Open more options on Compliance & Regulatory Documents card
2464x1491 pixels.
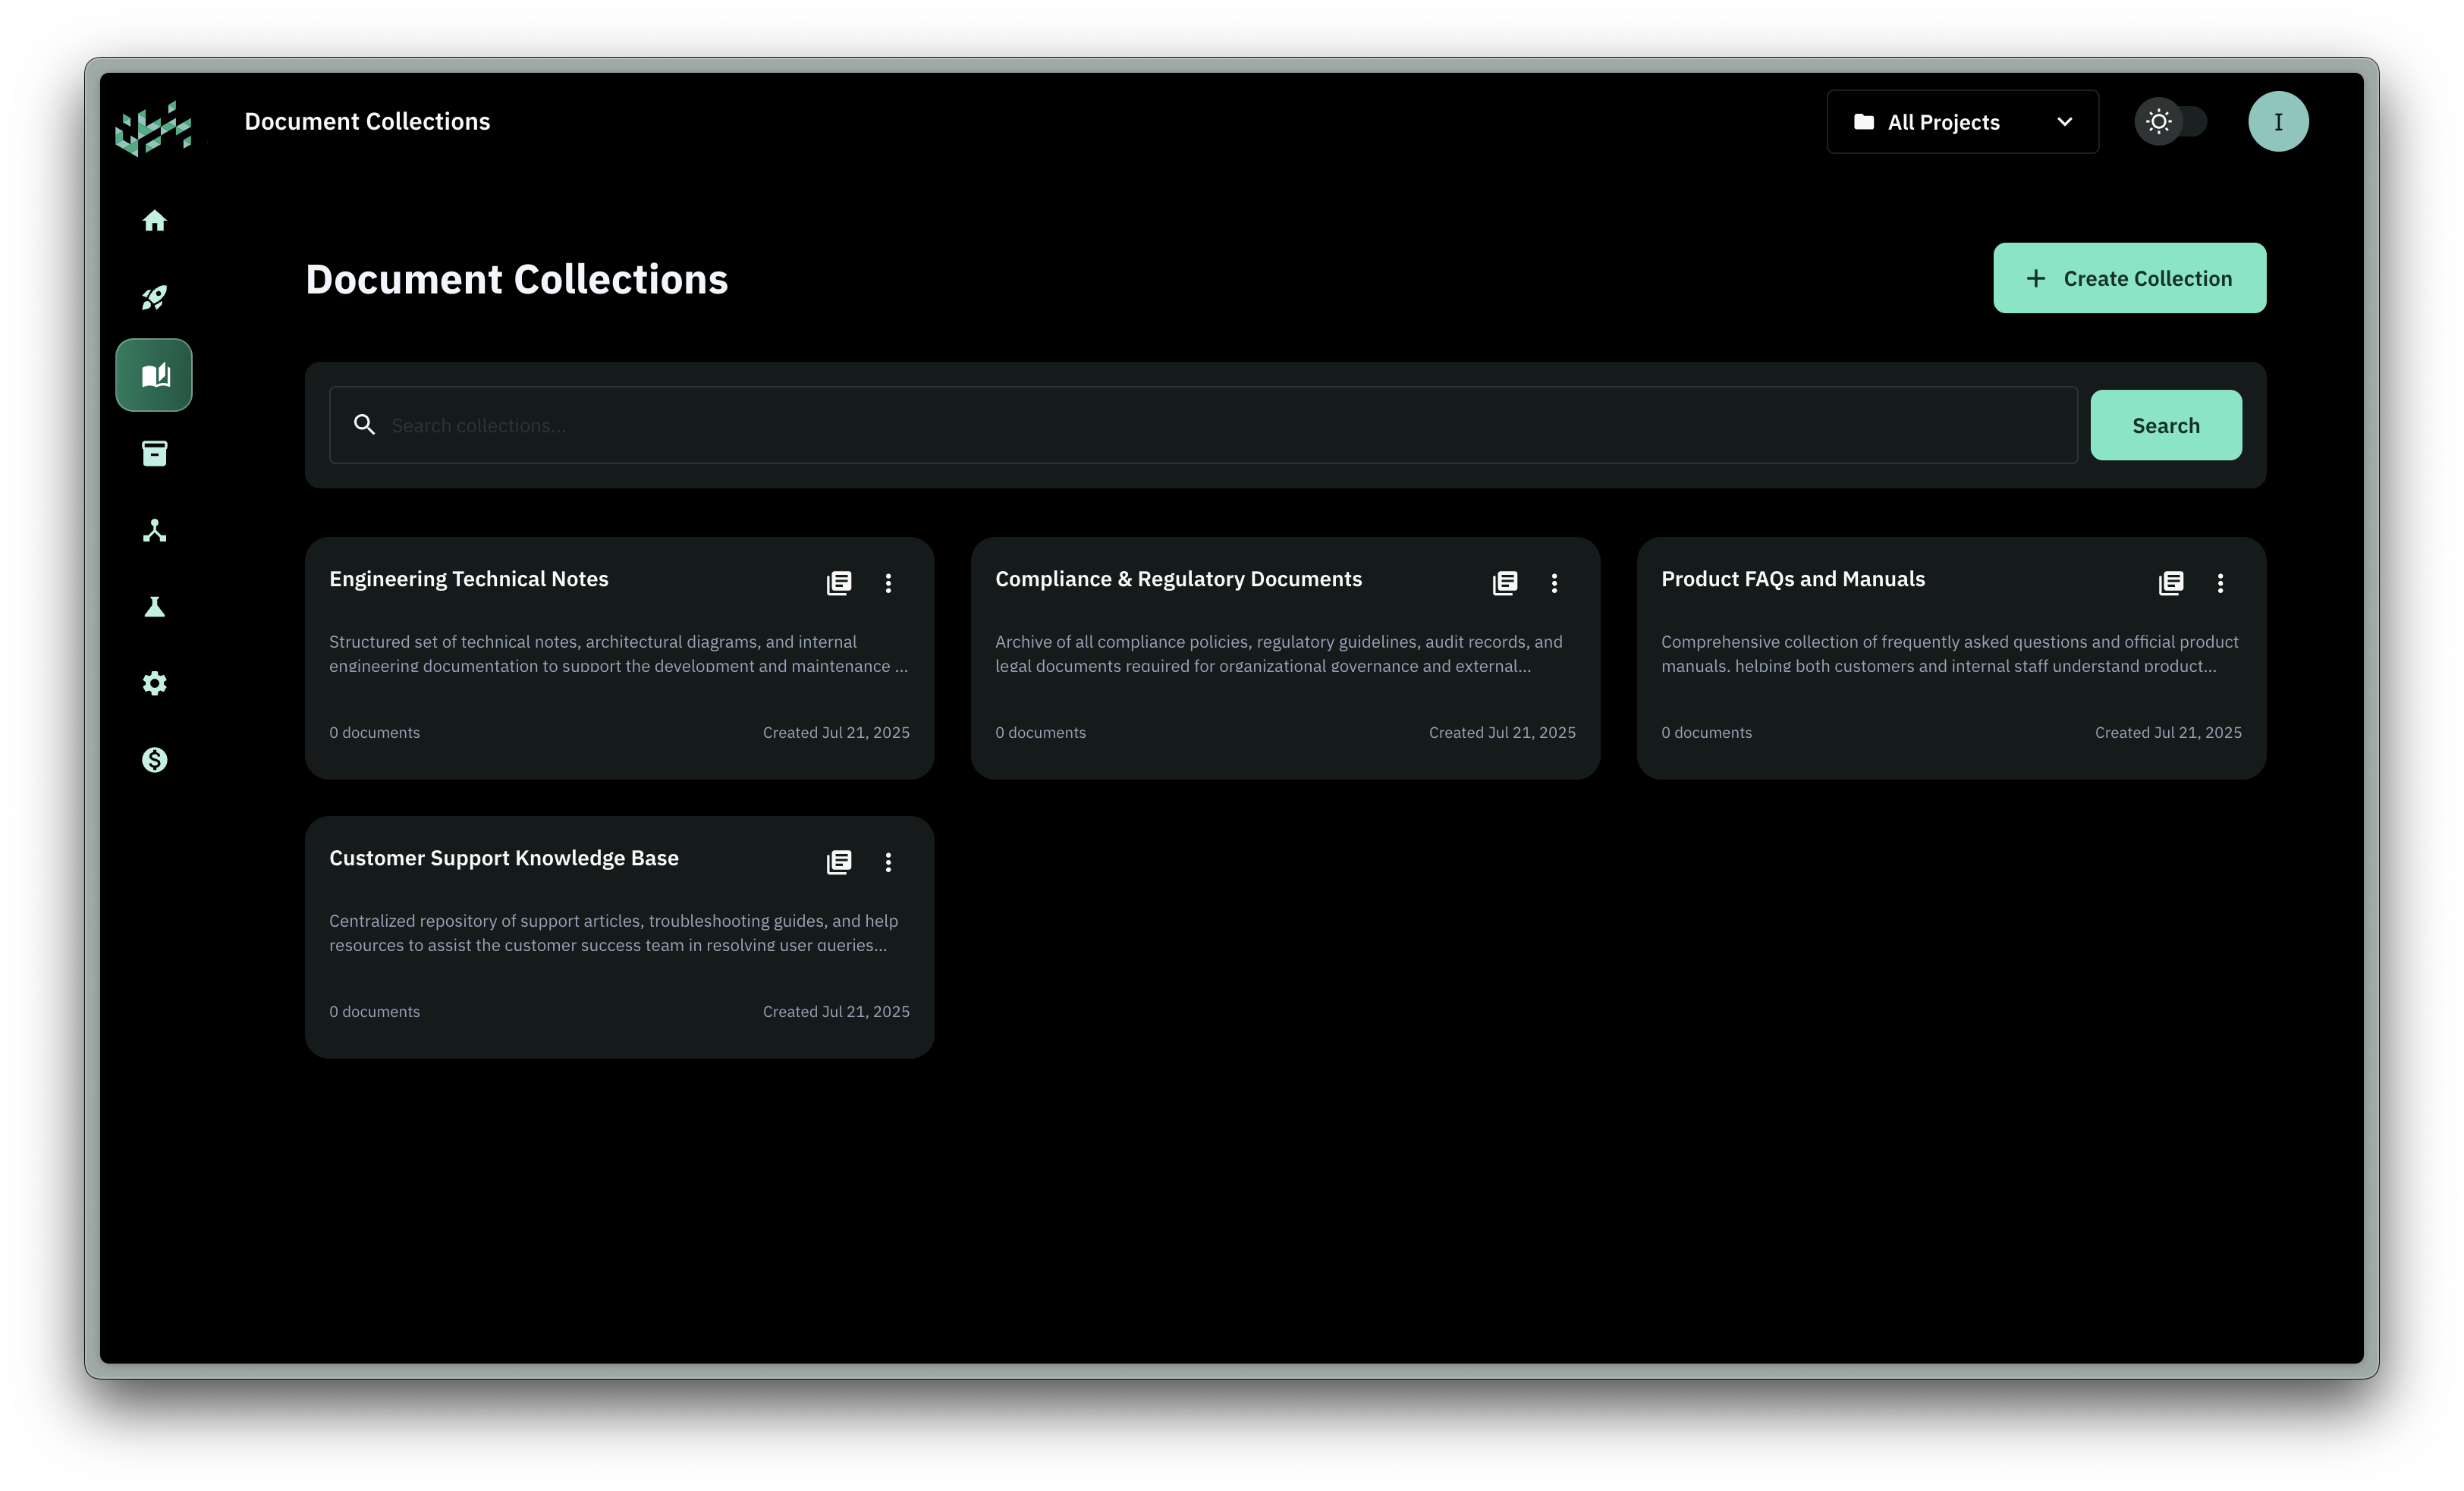point(1554,583)
